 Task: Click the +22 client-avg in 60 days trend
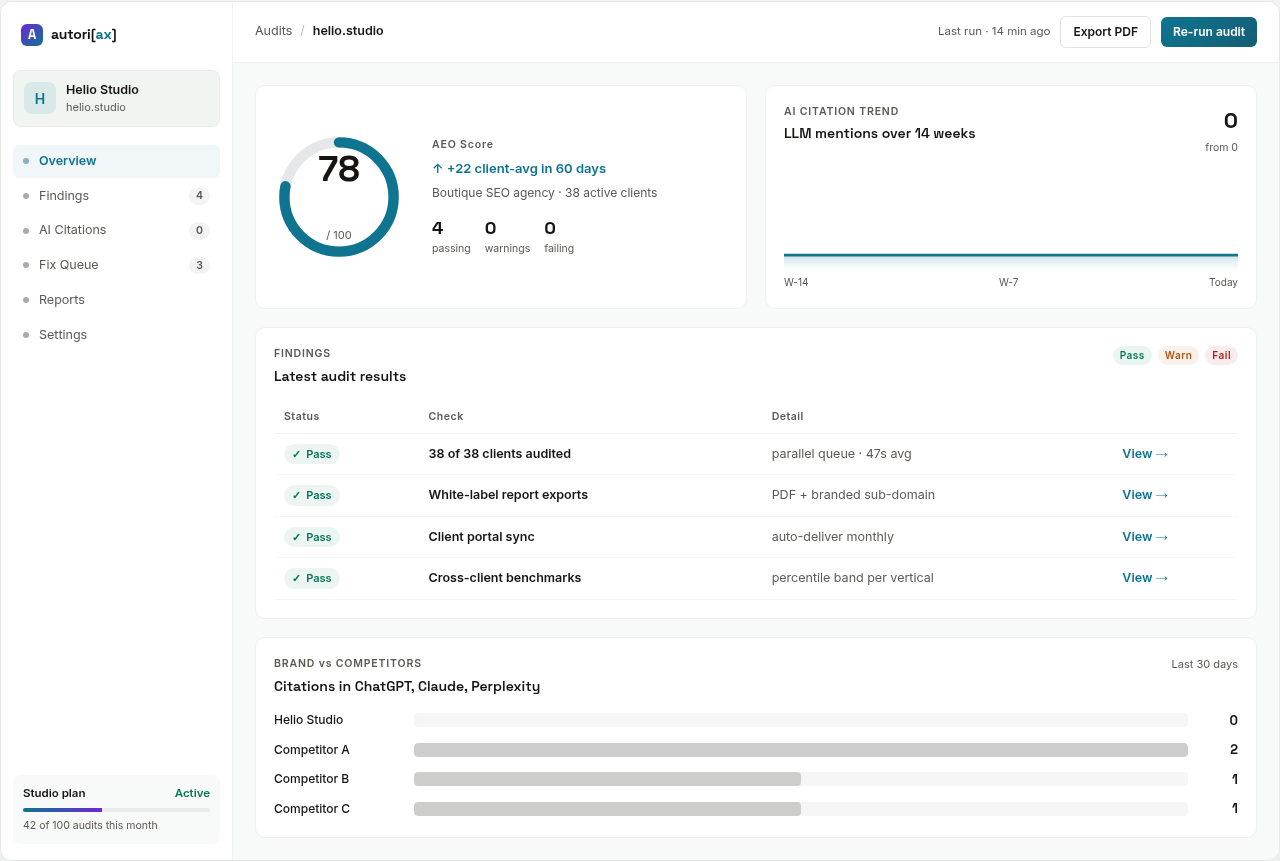[x=519, y=169]
